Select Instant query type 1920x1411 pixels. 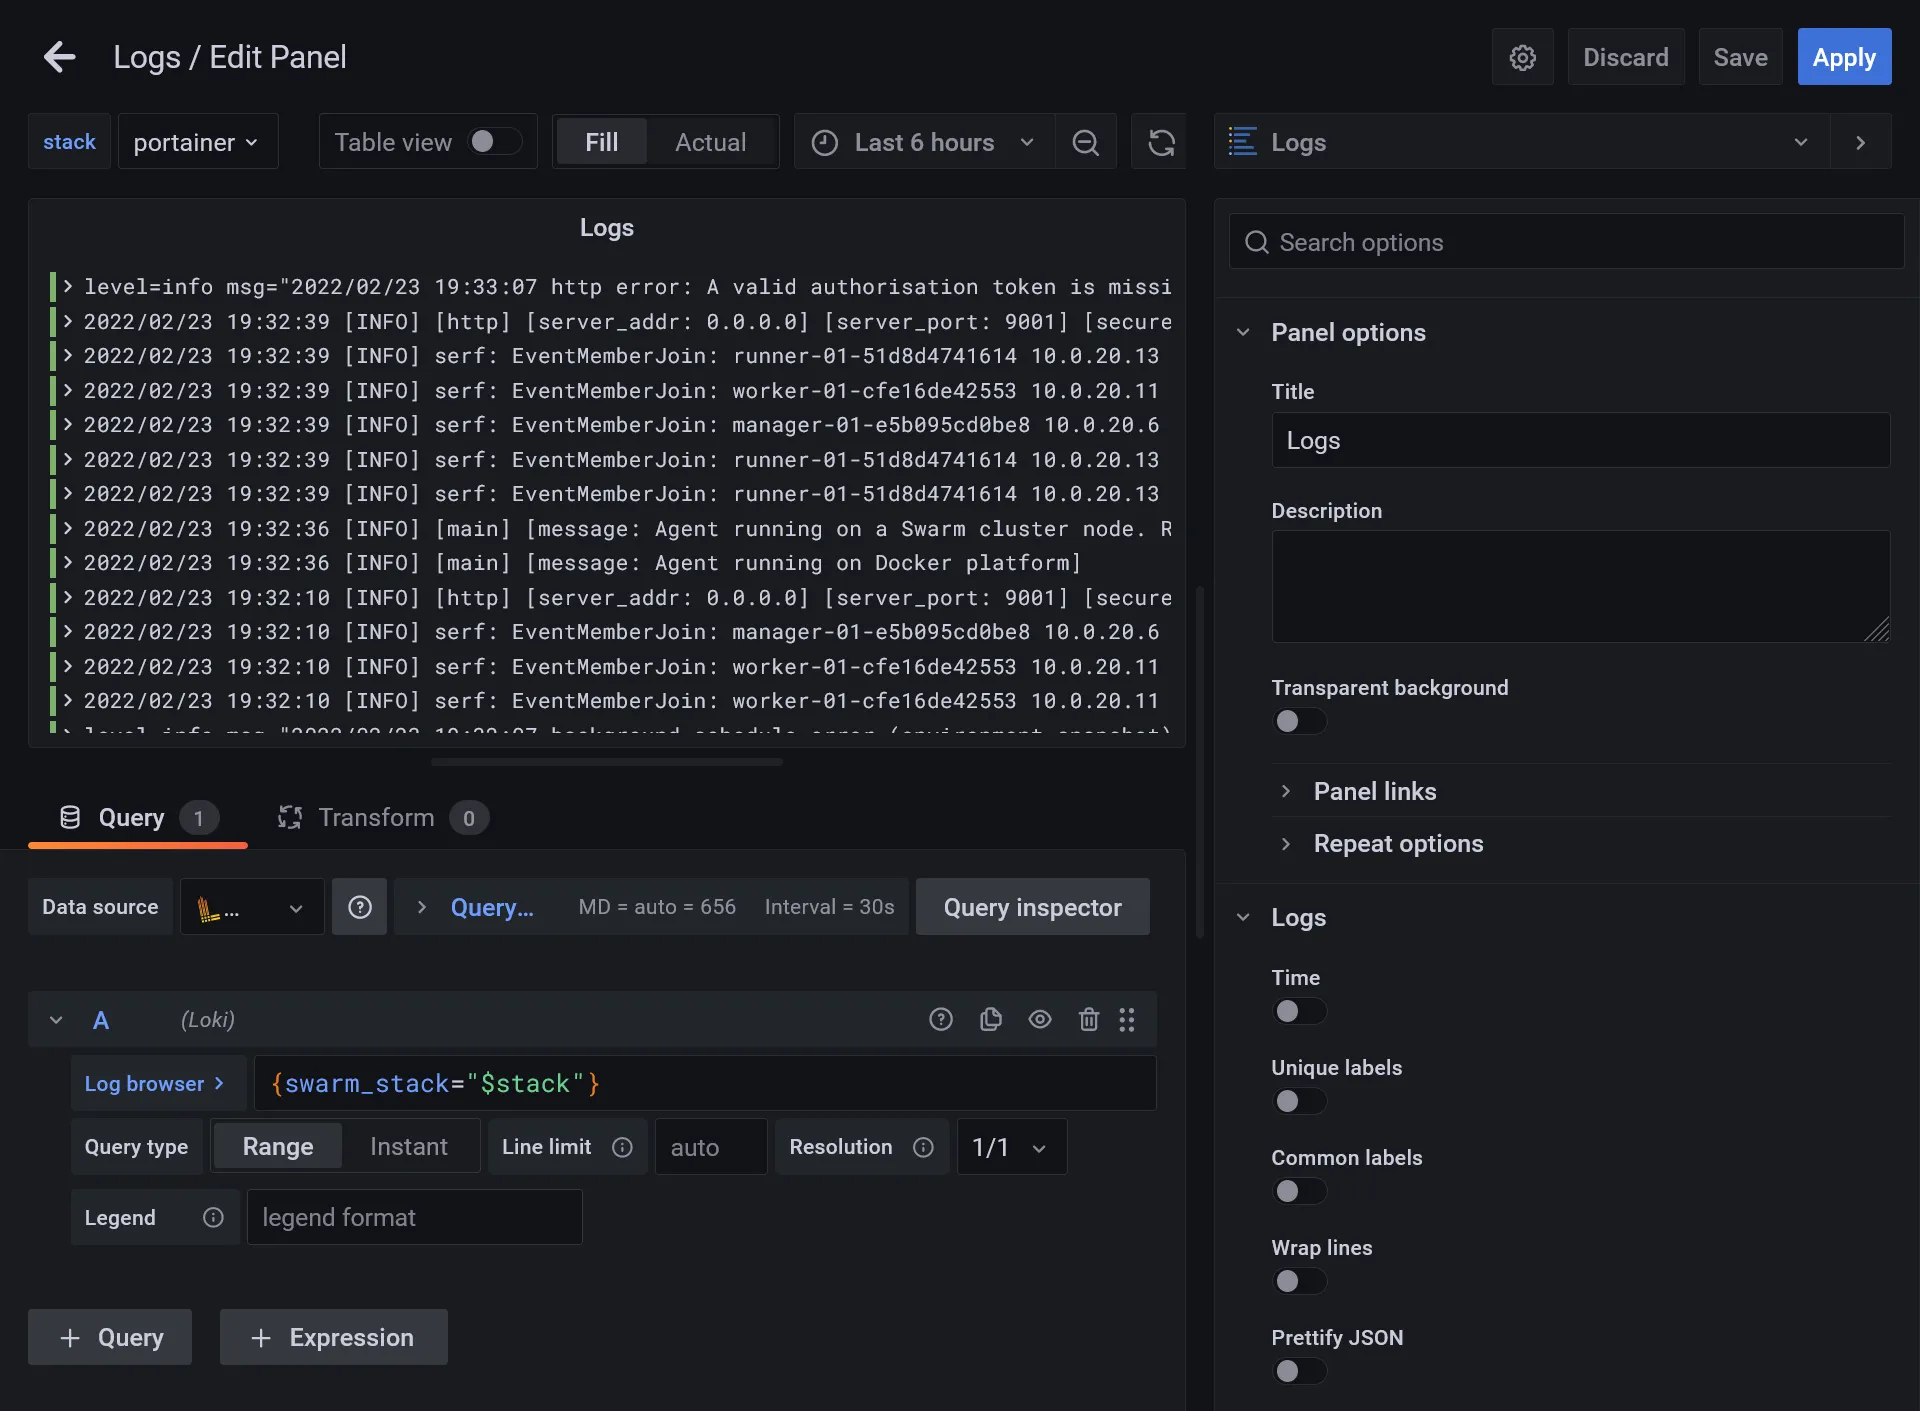(408, 1146)
